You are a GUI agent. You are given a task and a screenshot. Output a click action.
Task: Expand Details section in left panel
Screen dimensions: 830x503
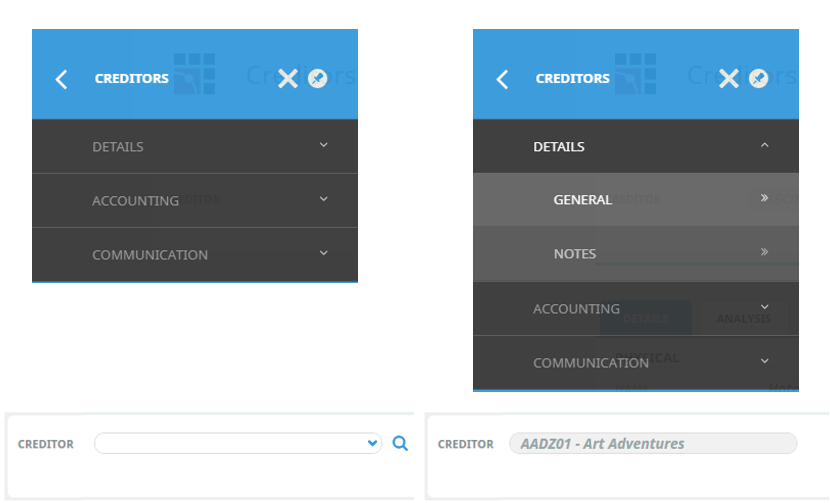(323, 146)
